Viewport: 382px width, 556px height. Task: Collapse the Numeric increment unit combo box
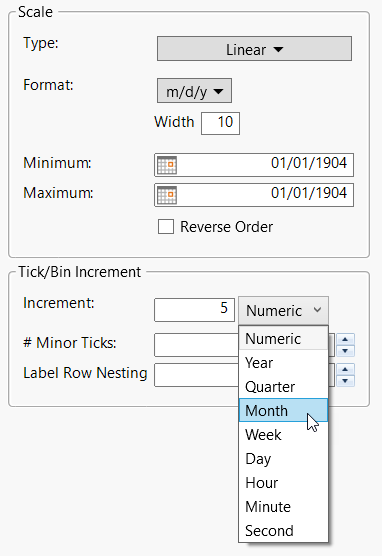click(283, 310)
